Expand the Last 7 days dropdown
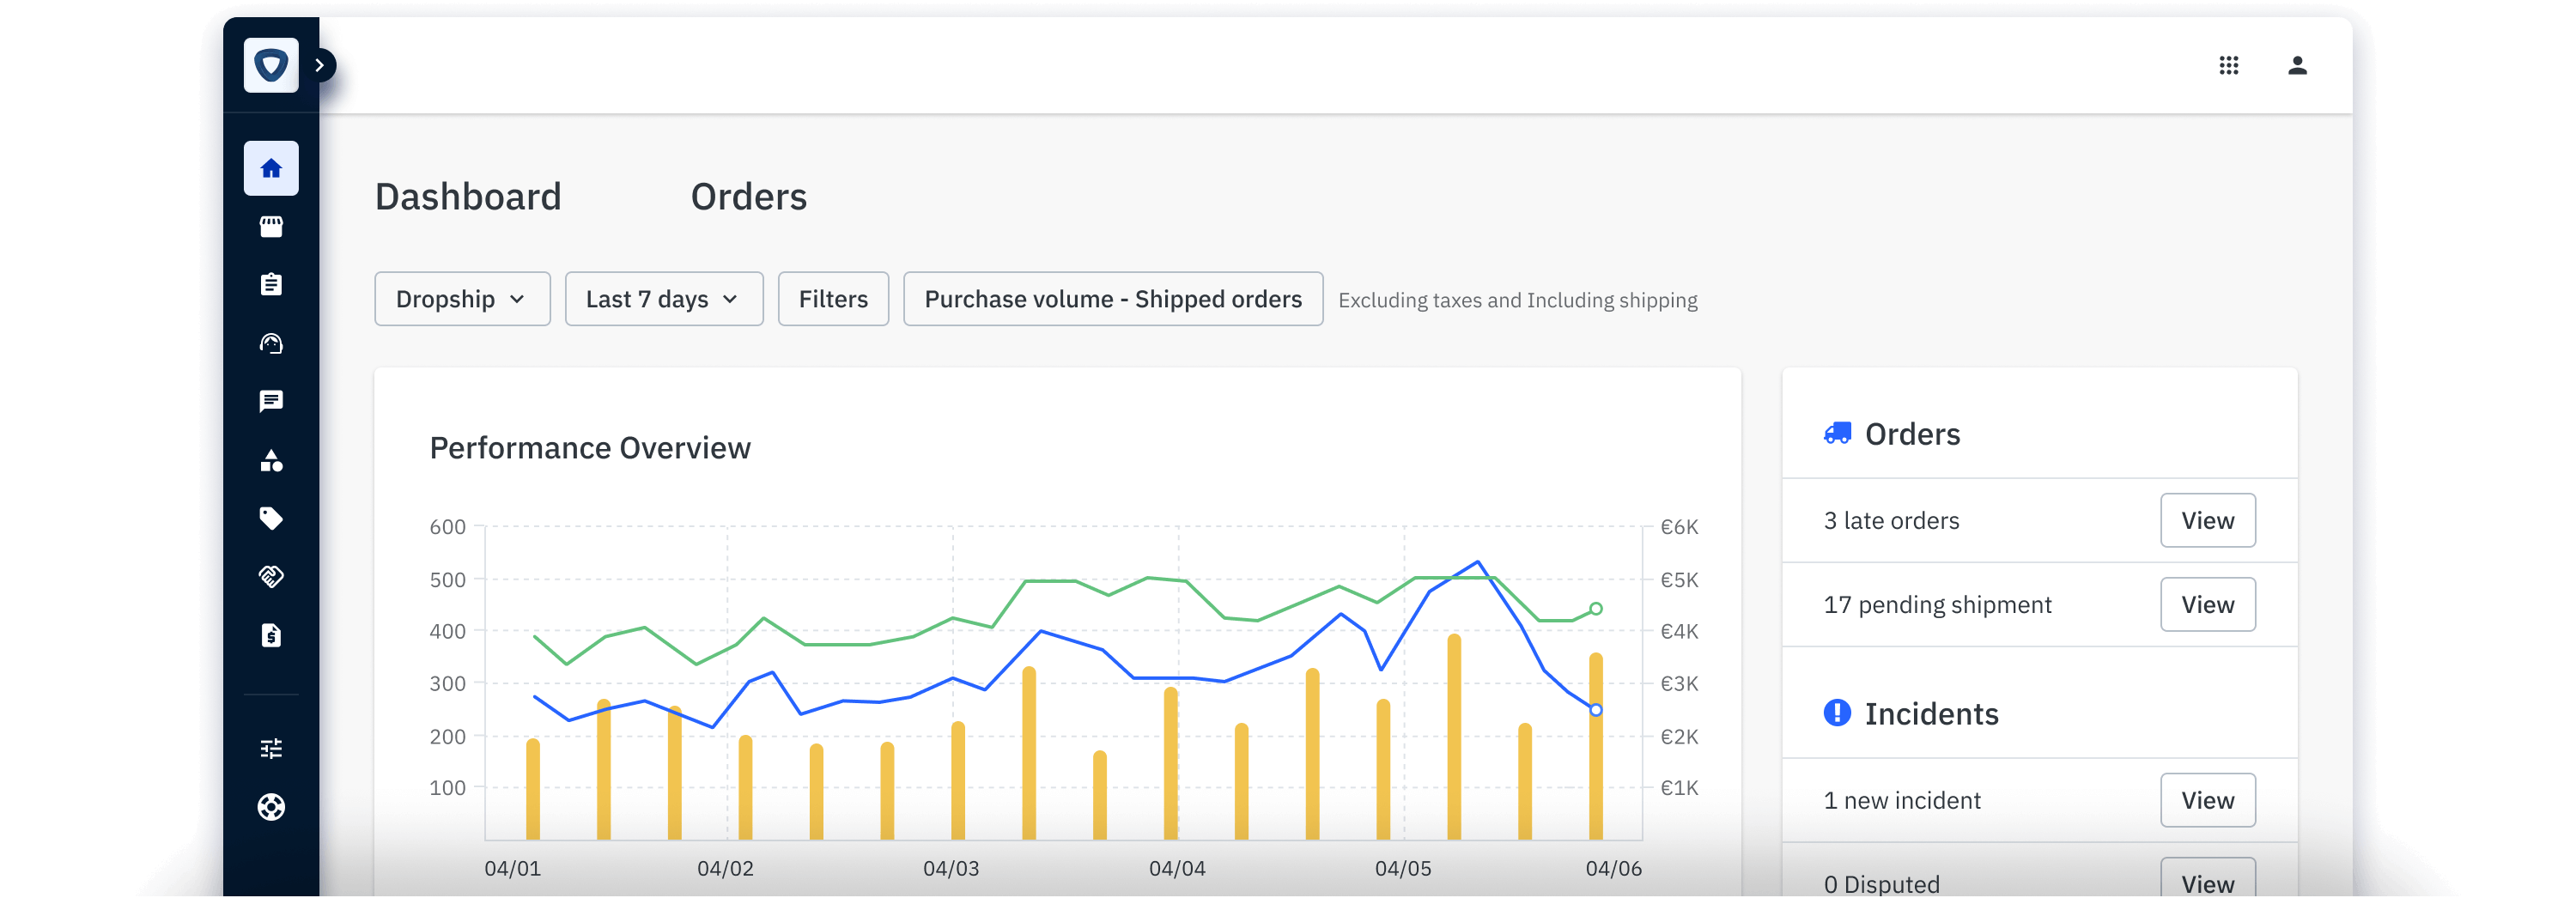 coord(663,299)
